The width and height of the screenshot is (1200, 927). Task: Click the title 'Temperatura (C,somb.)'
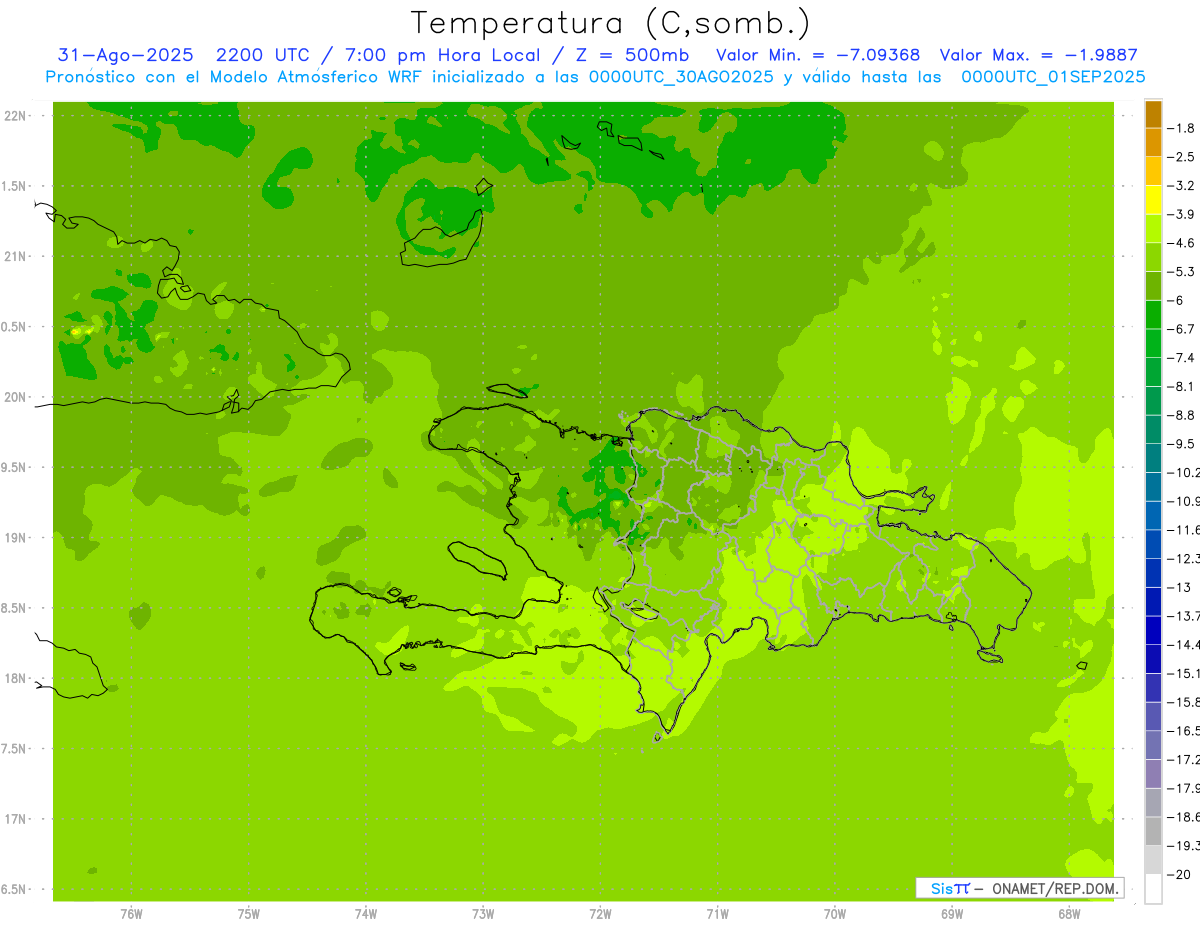coord(610,23)
